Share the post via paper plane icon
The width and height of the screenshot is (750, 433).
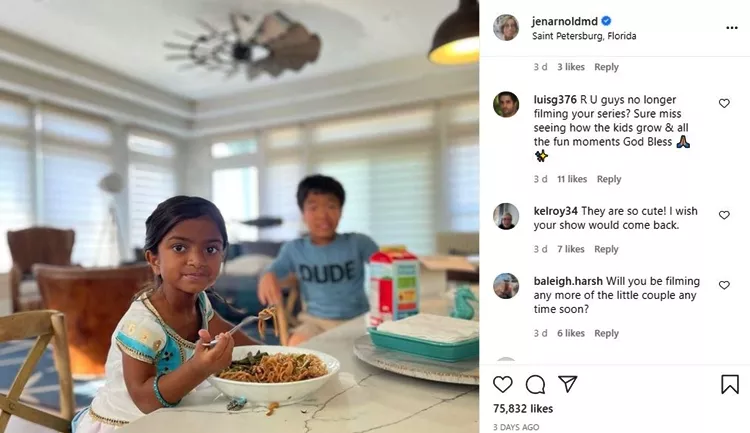click(568, 384)
